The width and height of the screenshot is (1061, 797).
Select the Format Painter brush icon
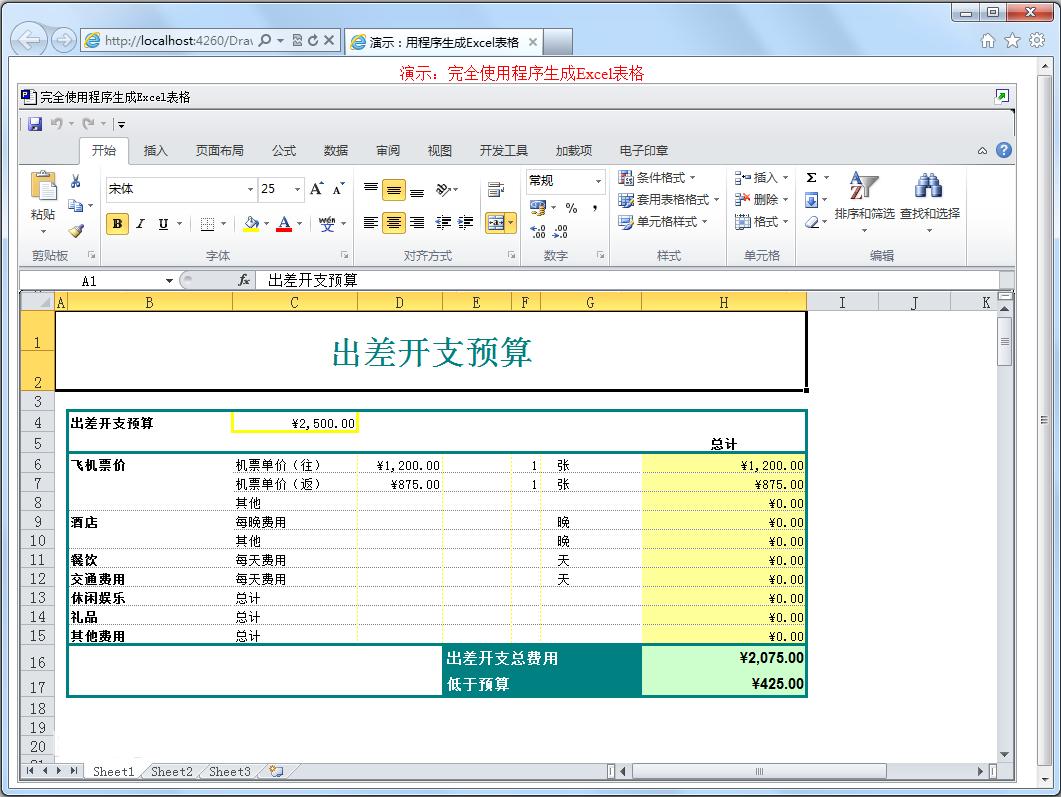(75, 230)
